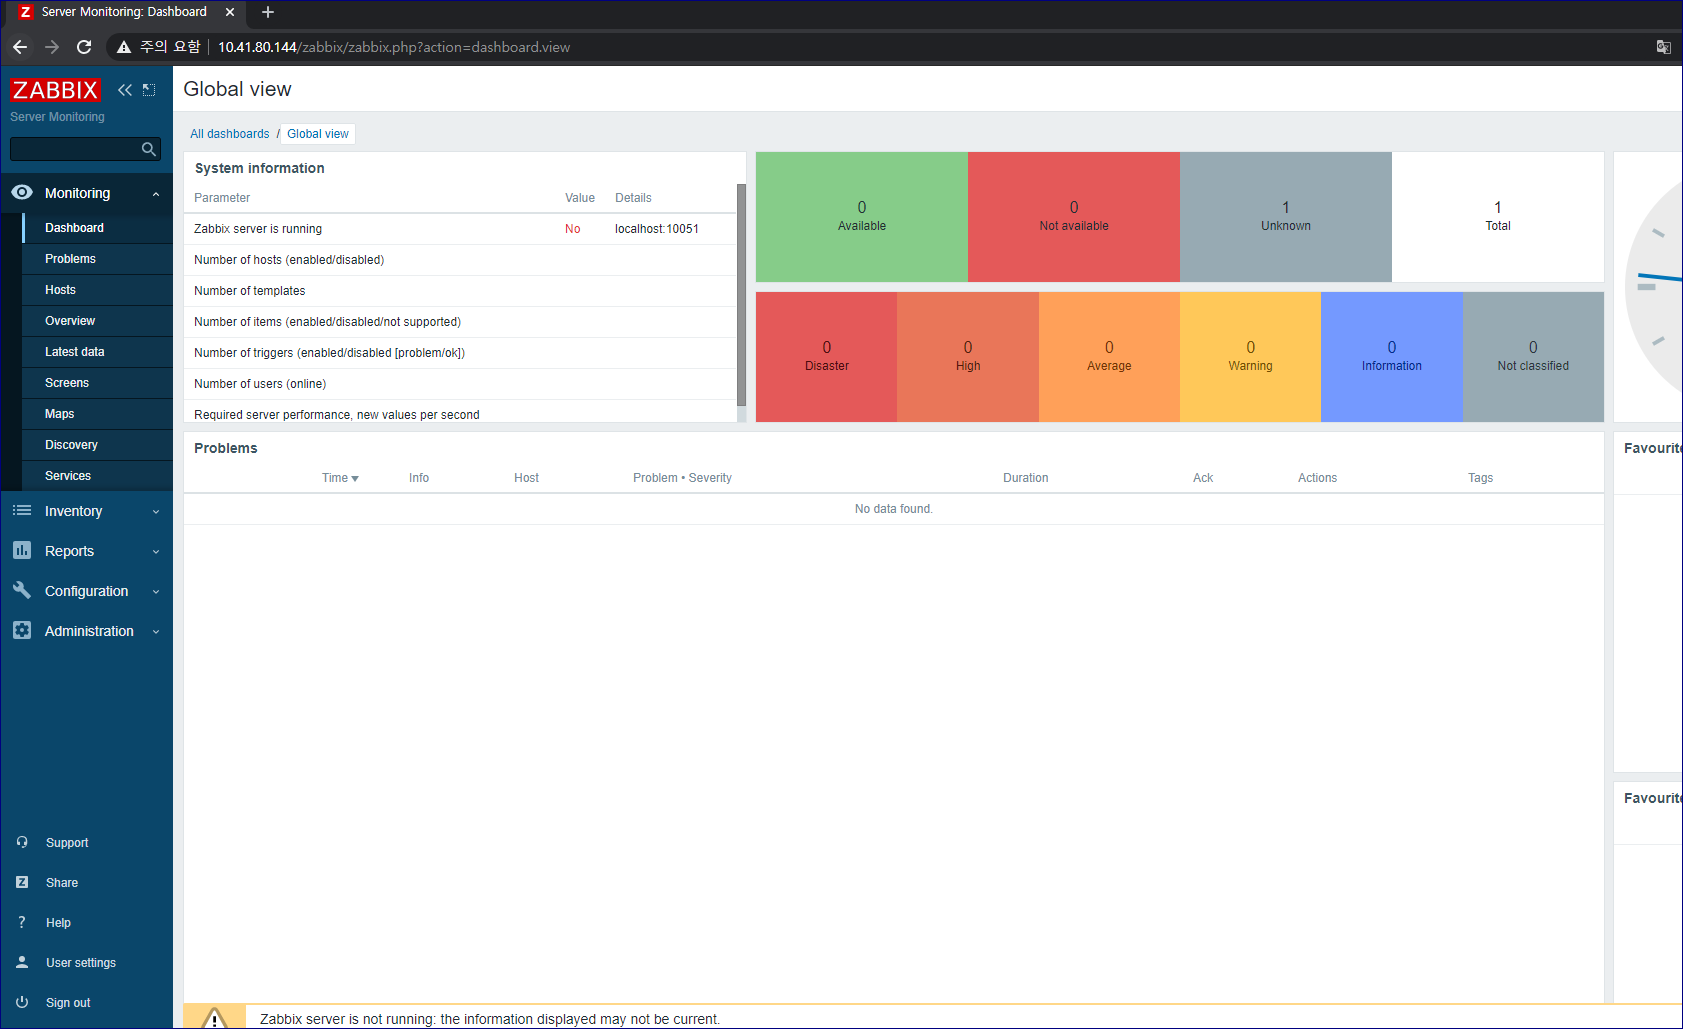Click the Monitoring eye icon
This screenshot has height=1029, width=1683.
[22, 192]
